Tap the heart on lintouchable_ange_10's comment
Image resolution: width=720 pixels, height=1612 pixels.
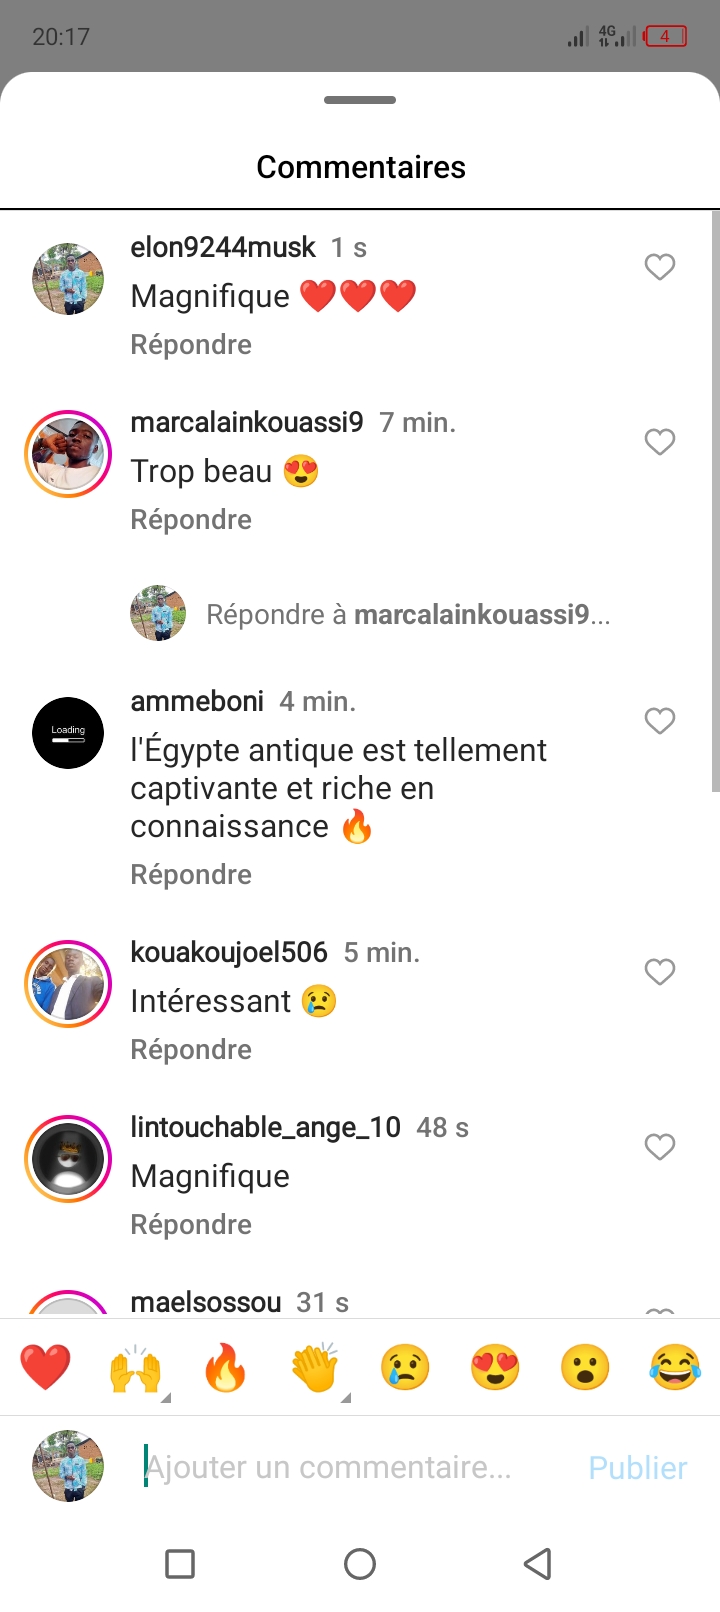[x=659, y=1147]
